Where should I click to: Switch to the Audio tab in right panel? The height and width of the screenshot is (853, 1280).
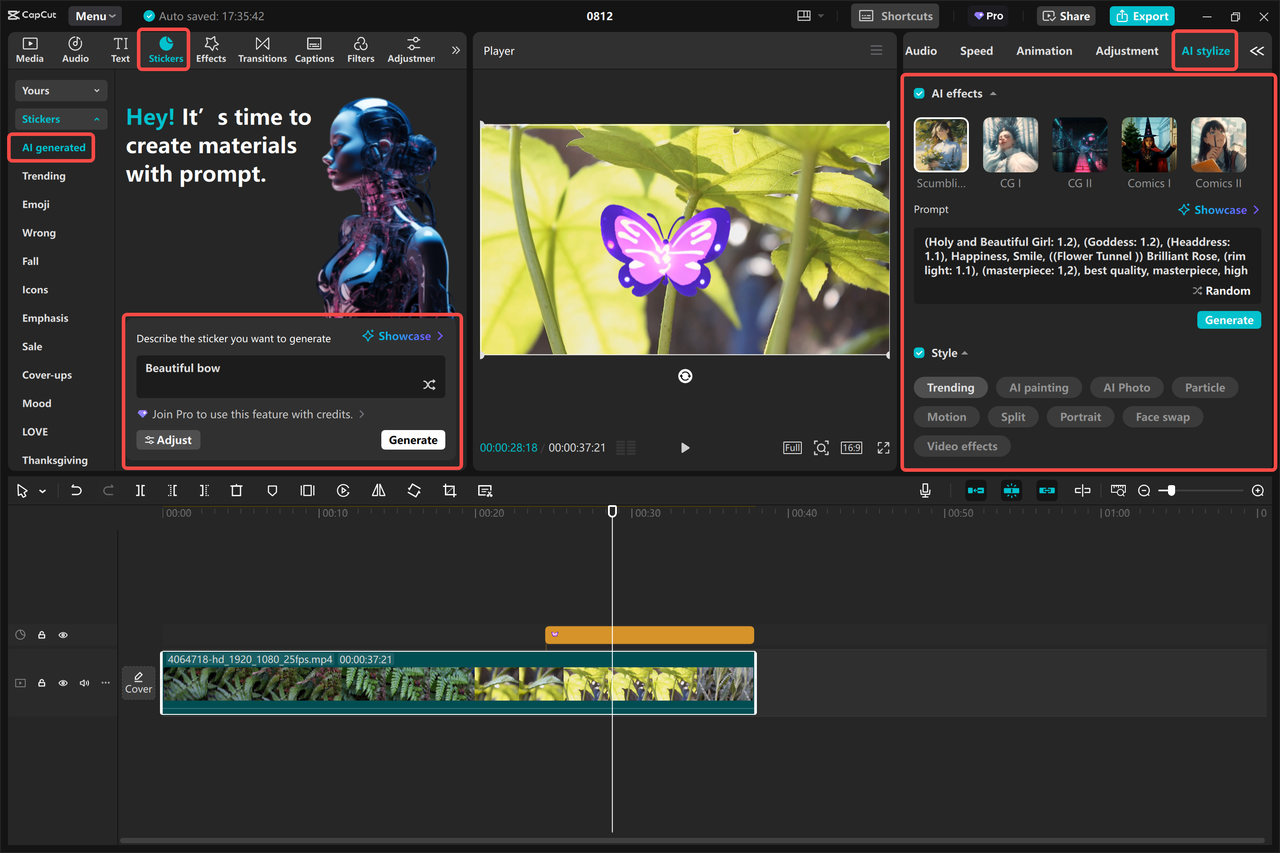click(x=921, y=51)
